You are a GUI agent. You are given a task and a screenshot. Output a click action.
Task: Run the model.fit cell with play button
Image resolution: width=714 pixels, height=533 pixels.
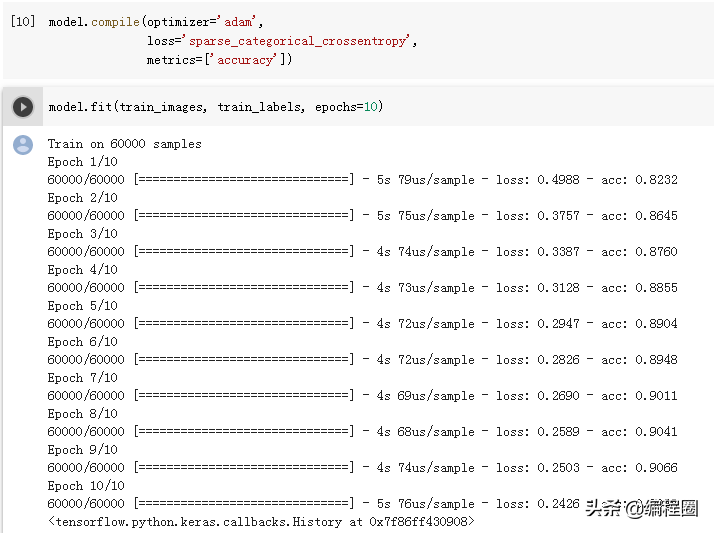tap(23, 107)
